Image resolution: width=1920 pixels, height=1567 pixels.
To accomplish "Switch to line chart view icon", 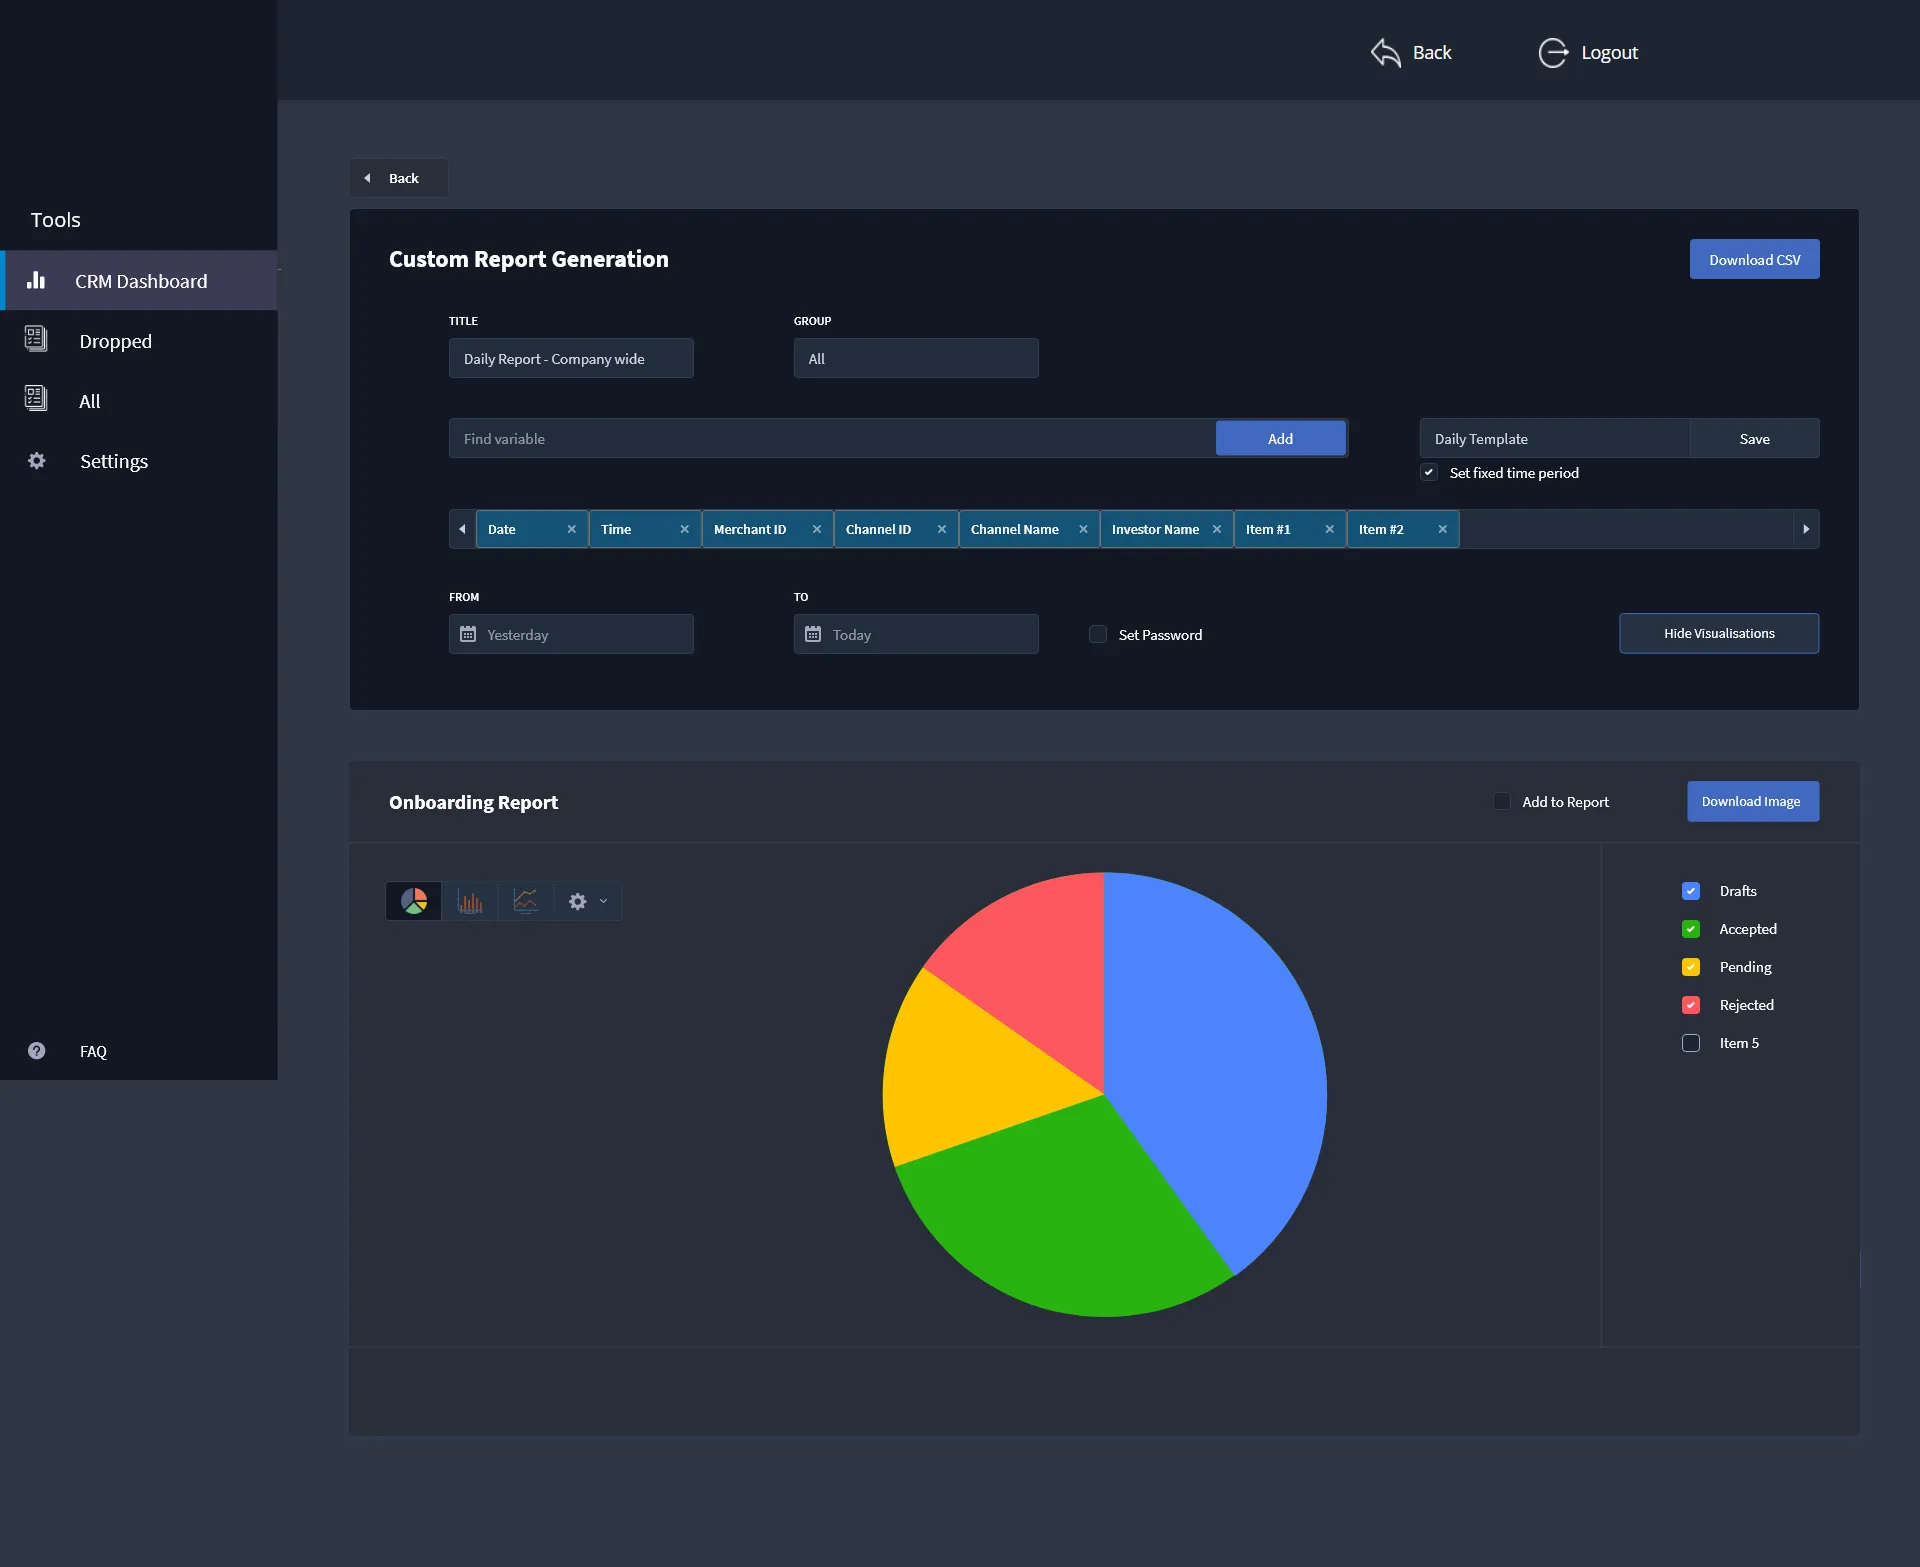I will click(526, 901).
